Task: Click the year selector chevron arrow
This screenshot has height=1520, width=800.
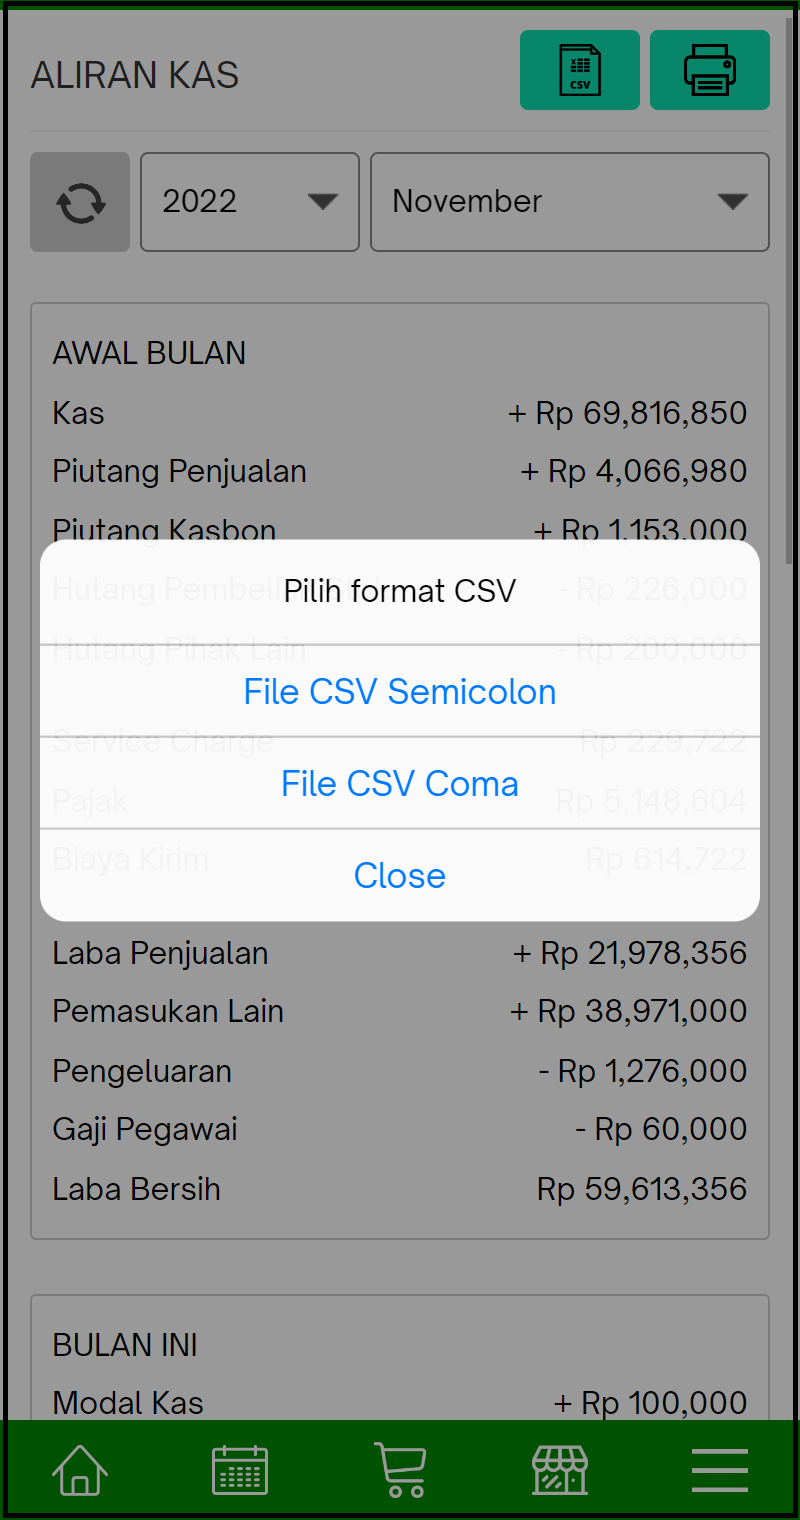Action: point(322,201)
